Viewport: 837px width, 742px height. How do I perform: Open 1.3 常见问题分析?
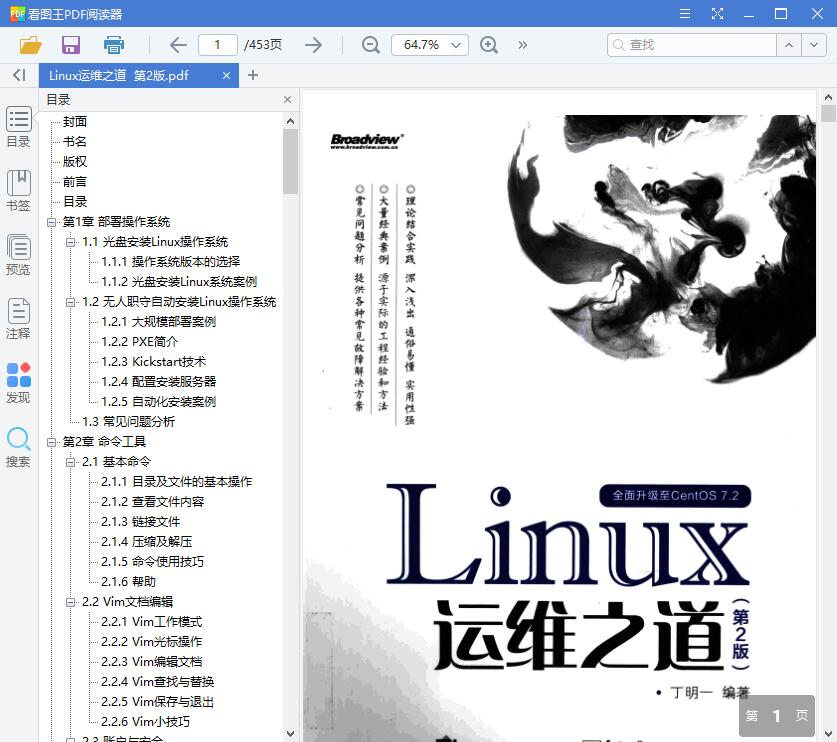(x=129, y=422)
